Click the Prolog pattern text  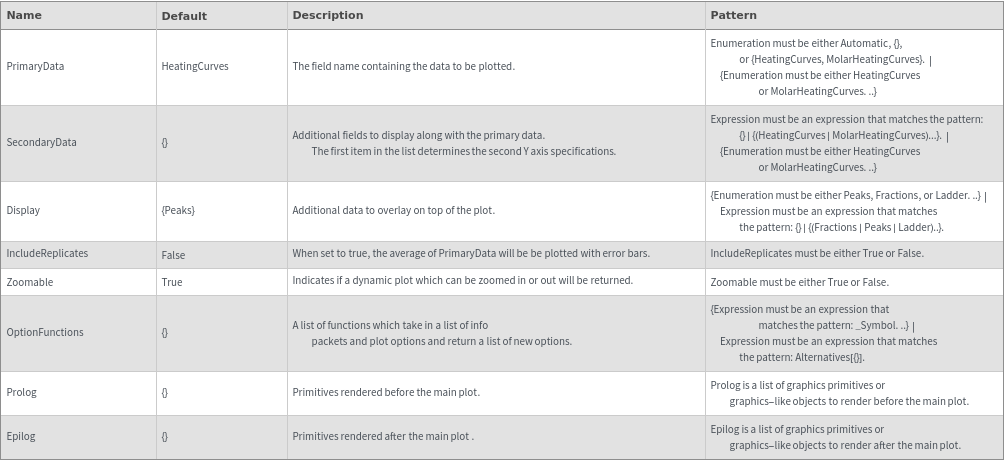(x=839, y=392)
